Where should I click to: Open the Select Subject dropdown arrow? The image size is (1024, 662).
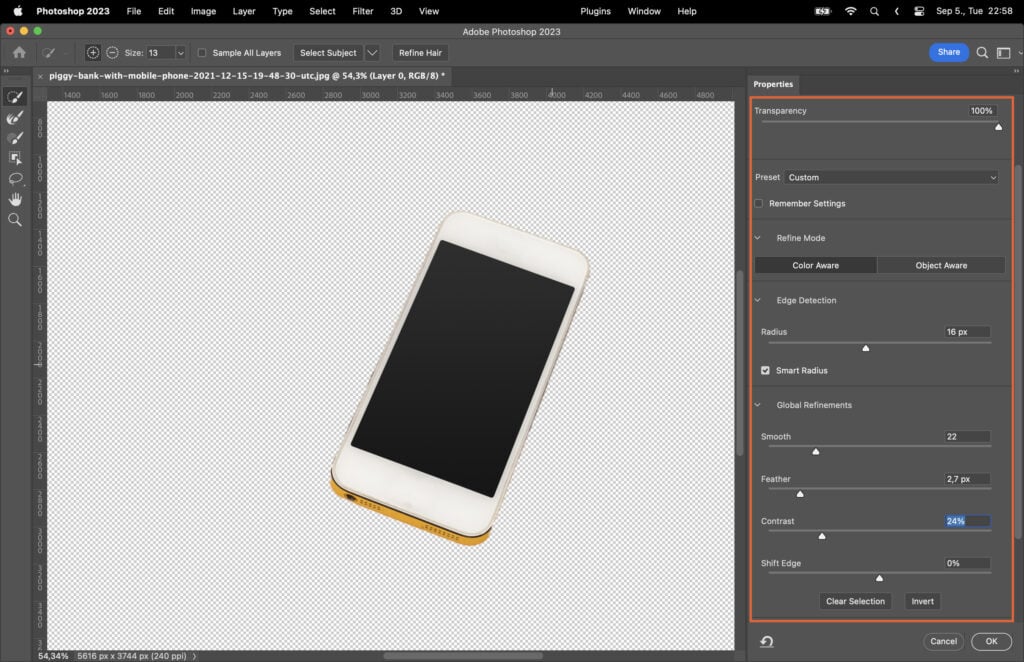[x=371, y=52]
